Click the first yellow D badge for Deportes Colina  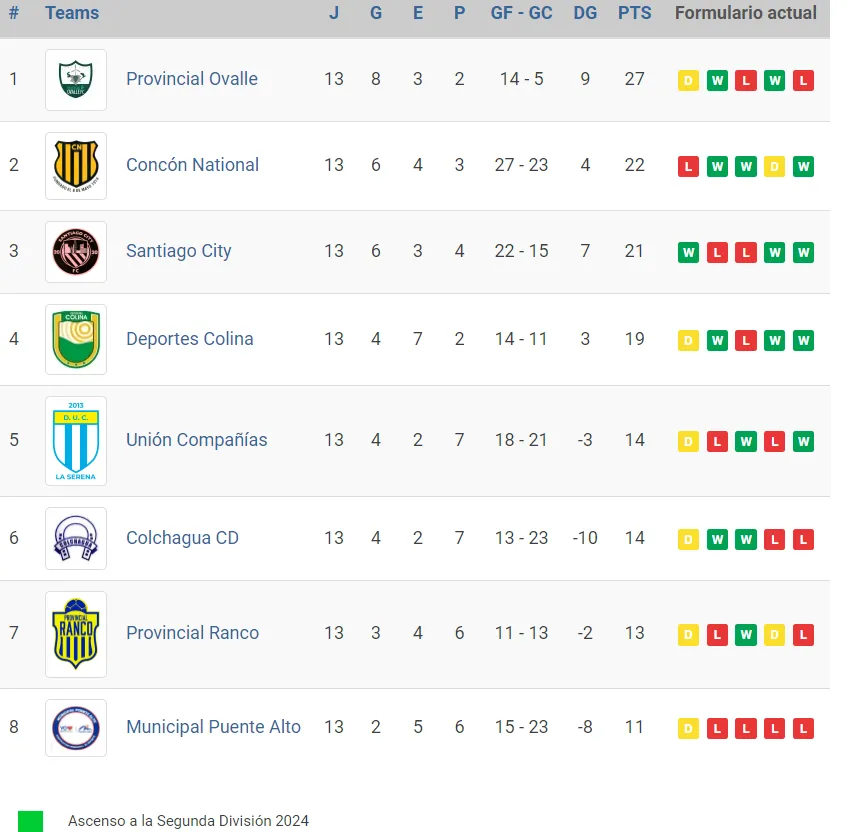[688, 340]
